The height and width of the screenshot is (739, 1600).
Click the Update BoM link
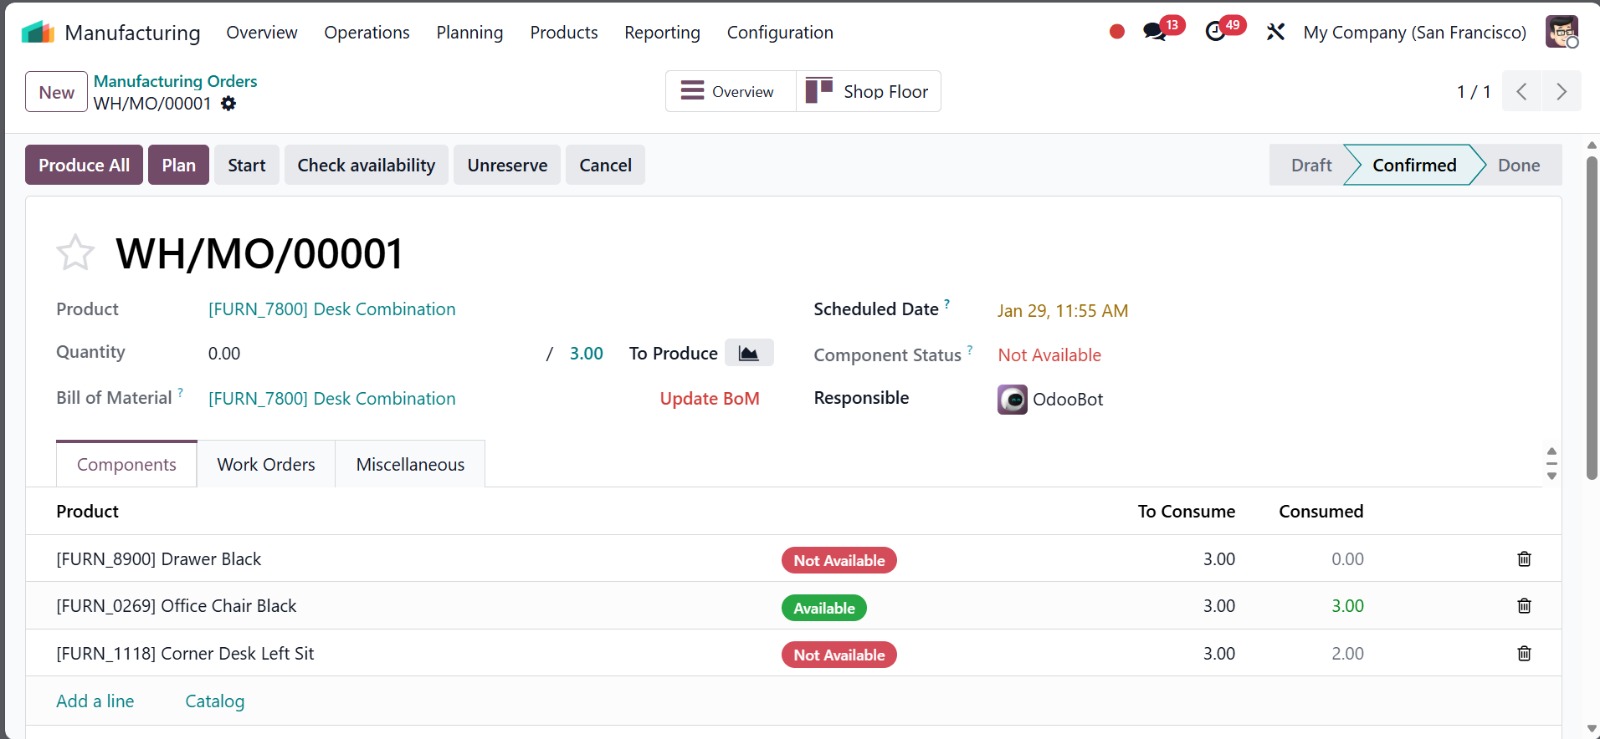pos(709,398)
